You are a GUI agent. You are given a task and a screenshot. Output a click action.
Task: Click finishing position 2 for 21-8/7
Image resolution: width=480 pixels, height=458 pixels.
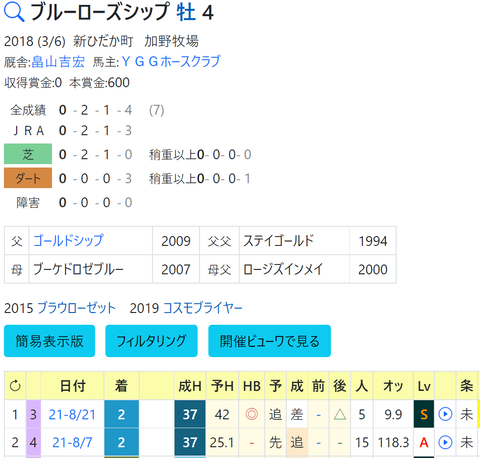121,442
